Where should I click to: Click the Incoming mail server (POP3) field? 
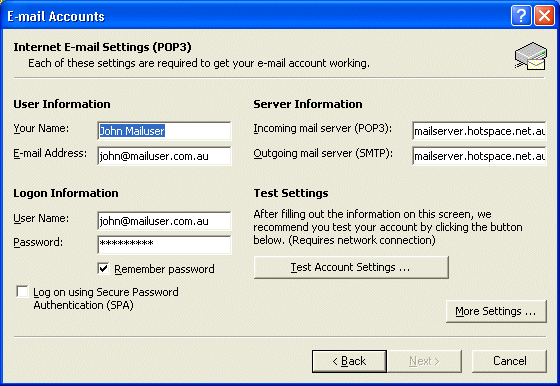click(479, 131)
